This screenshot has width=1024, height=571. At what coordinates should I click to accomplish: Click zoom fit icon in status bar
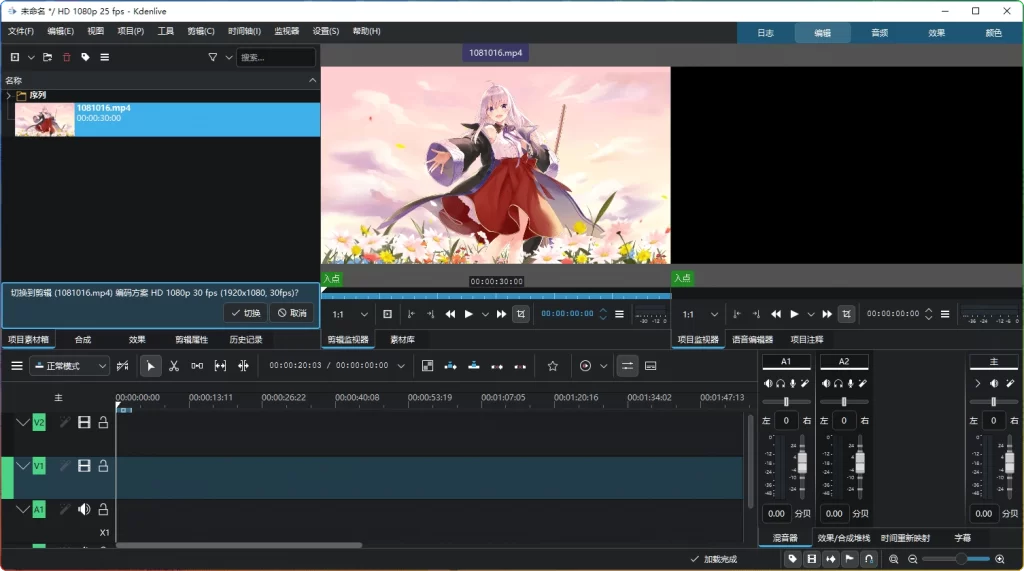(x=893, y=559)
